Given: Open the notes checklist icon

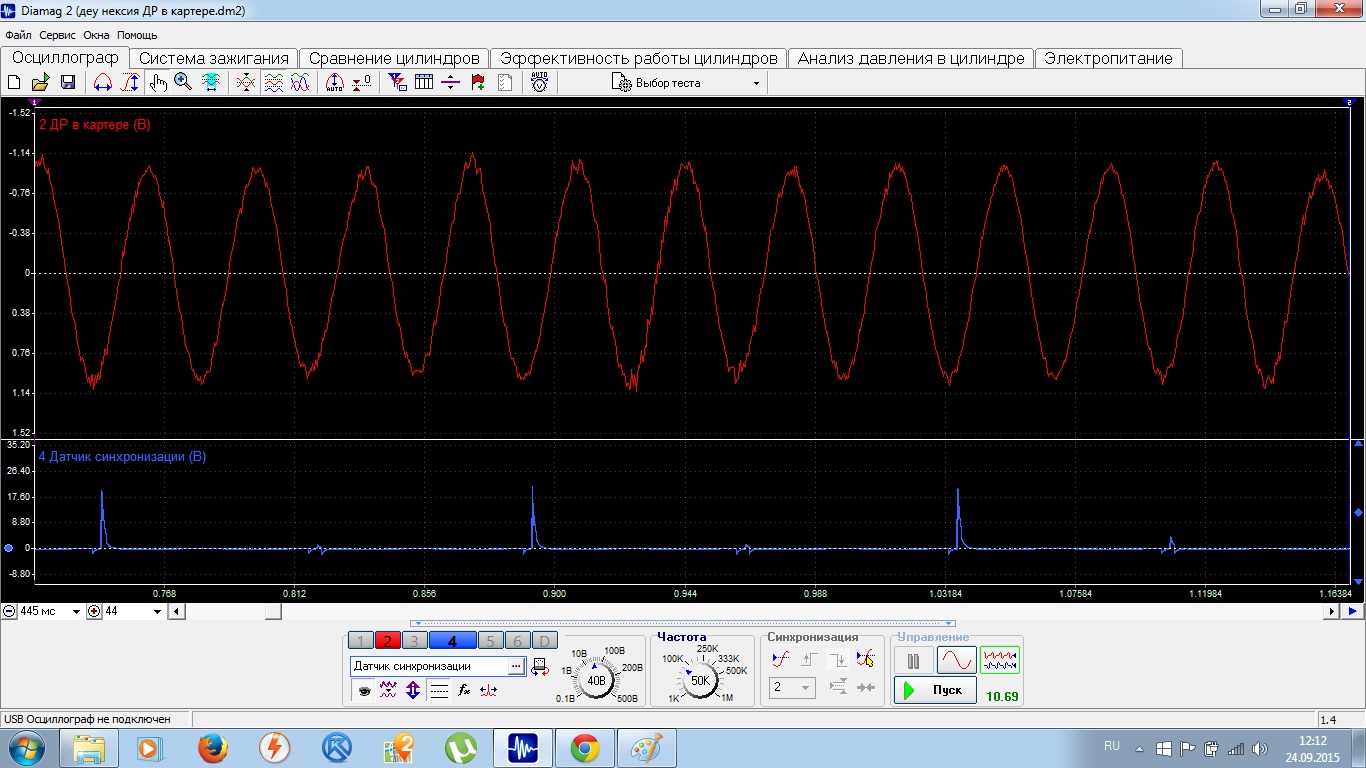Looking at the screenshot, I should click(x=505, y=83).
